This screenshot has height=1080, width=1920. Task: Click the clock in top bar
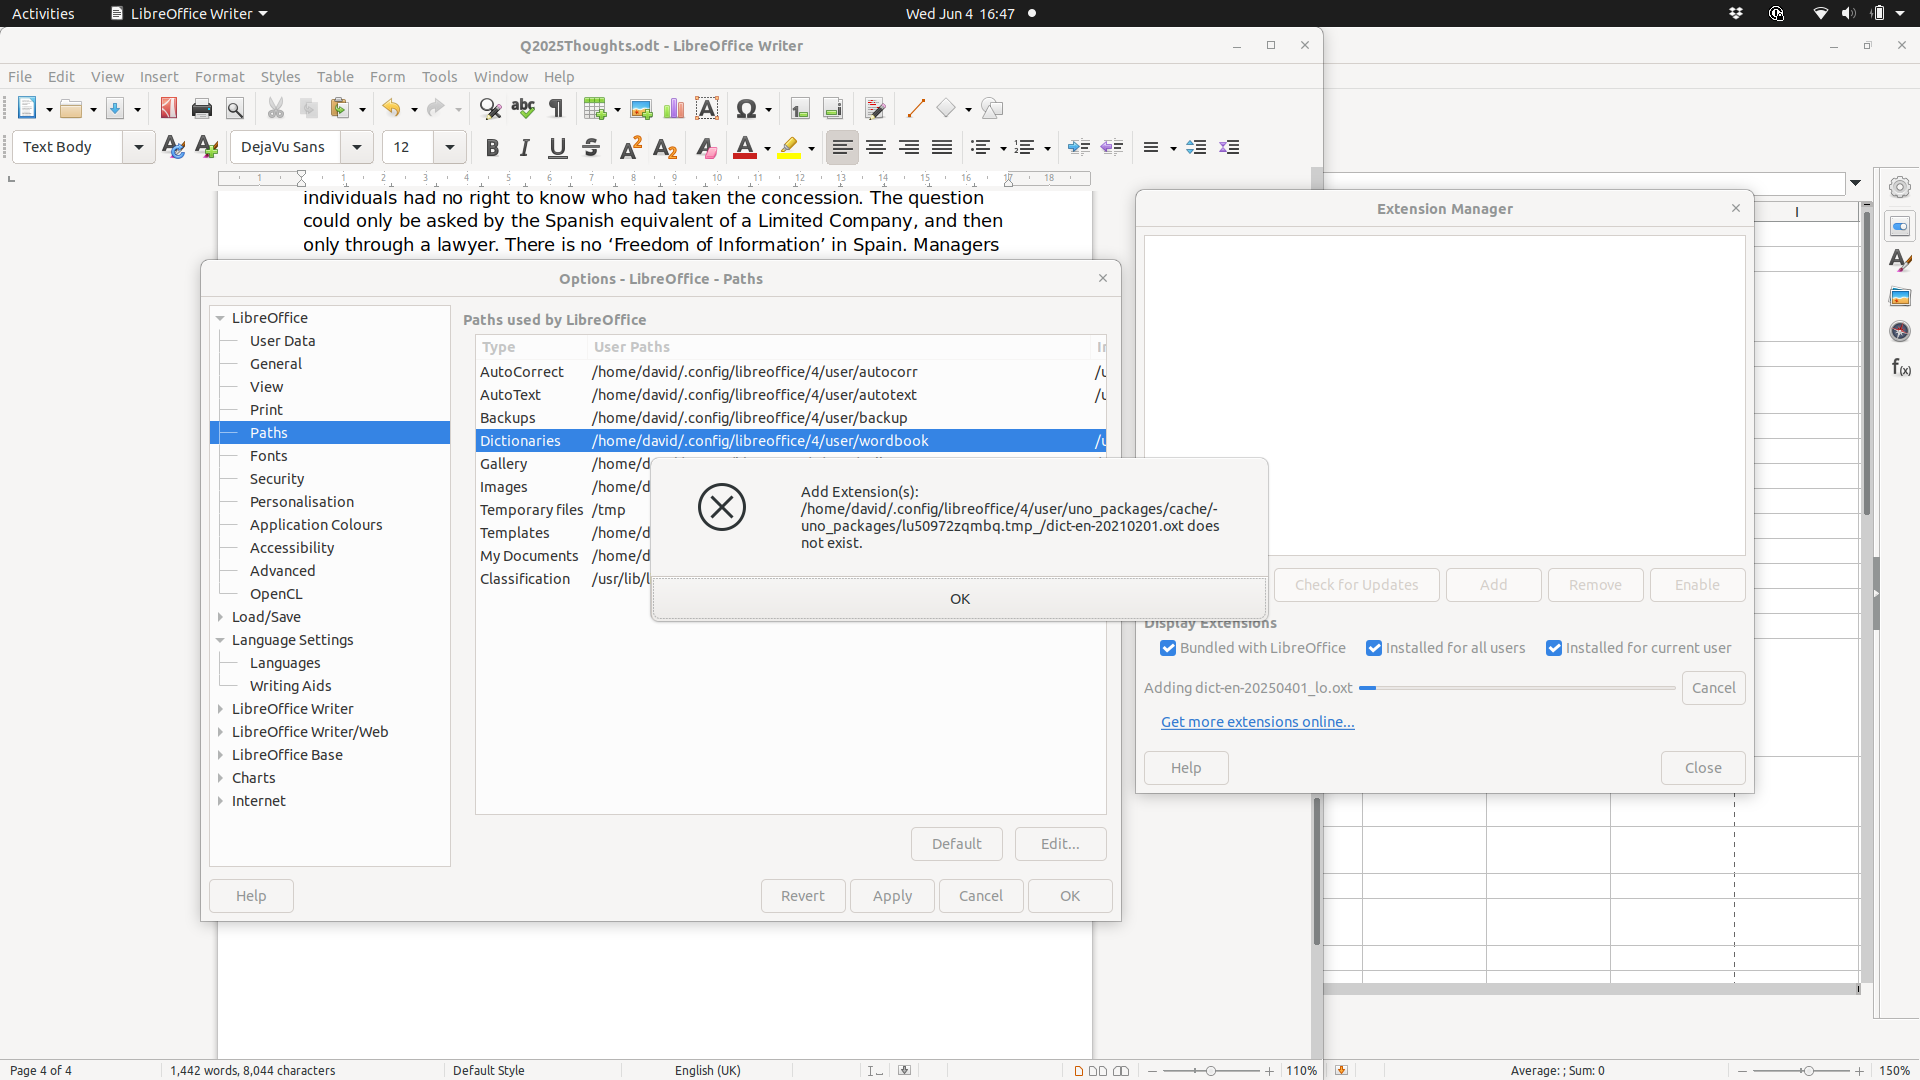pos(959,13)
